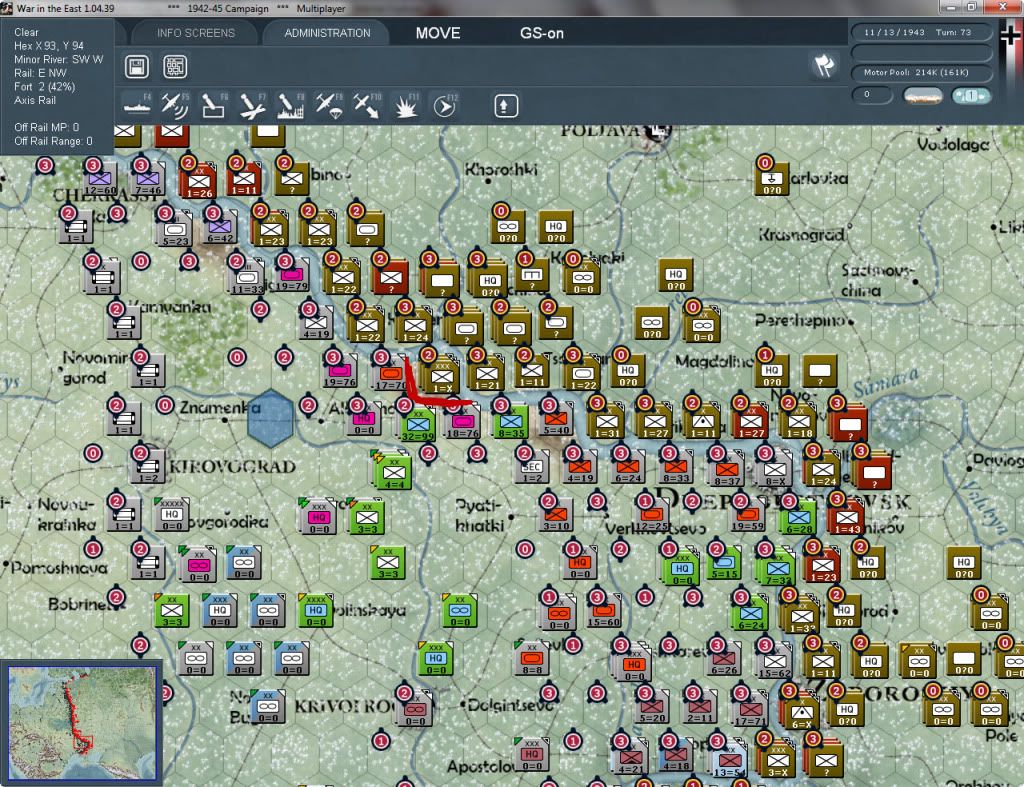Select the green unit labeled 8=35
1024x787 pixels.
point(511,421)
